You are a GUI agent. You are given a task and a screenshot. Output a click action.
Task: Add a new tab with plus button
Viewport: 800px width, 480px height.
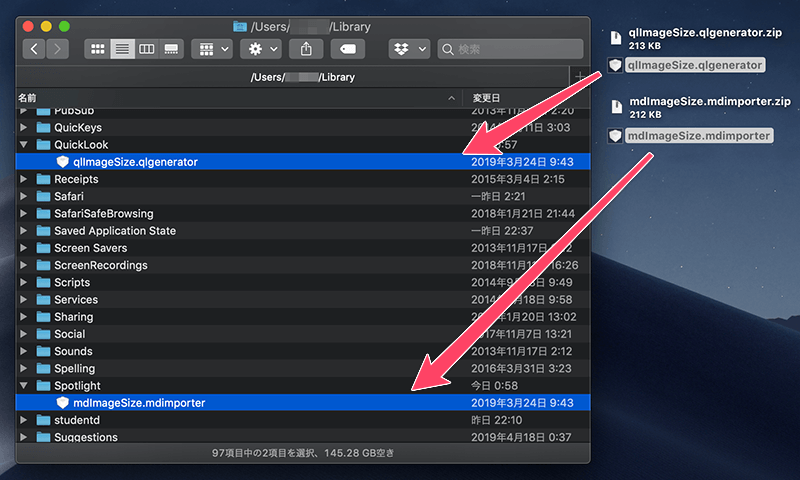[x=580, y=77]
